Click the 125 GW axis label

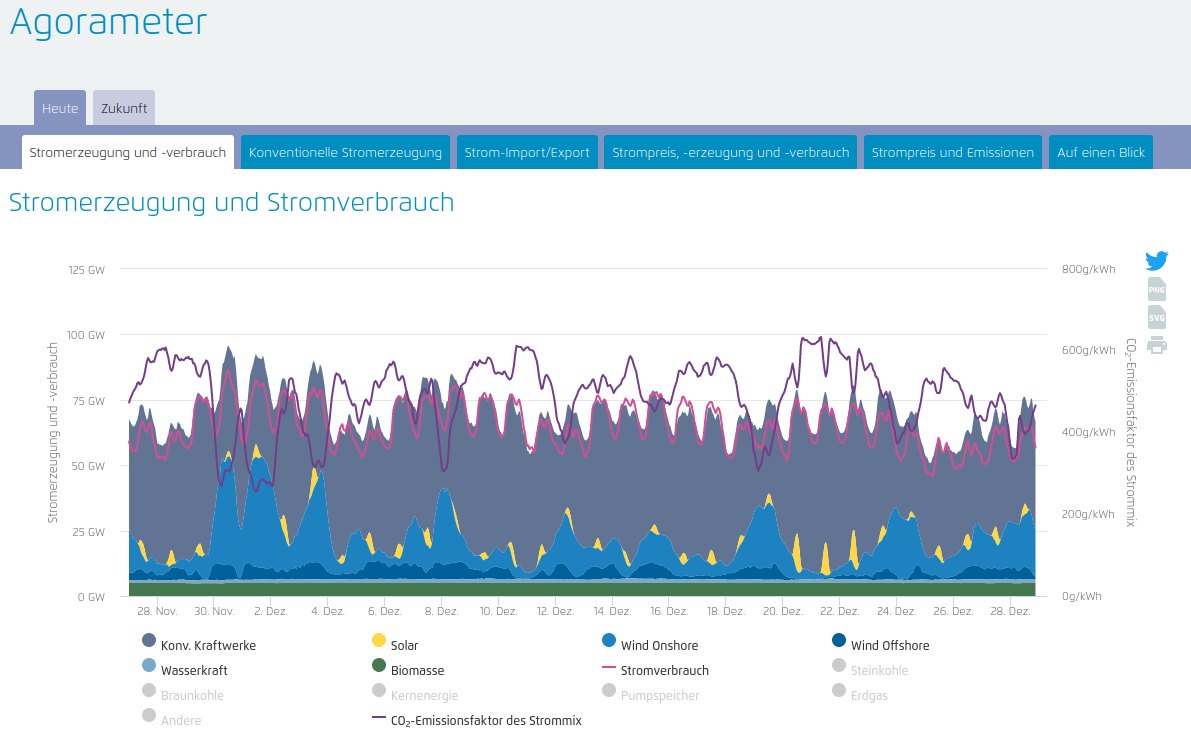[x=87, y=270]
